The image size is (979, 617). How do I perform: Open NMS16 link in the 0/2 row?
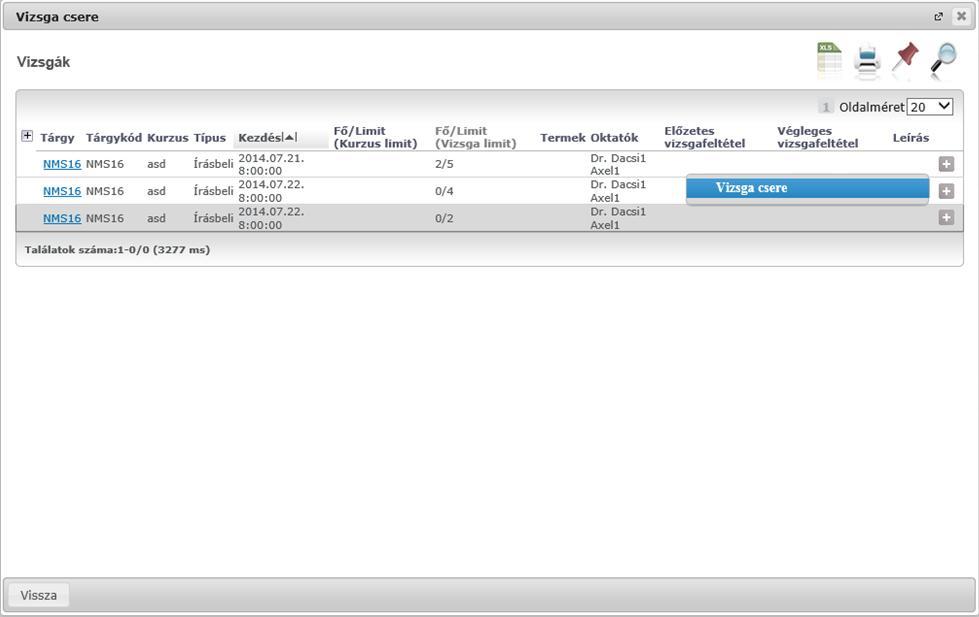62,218
